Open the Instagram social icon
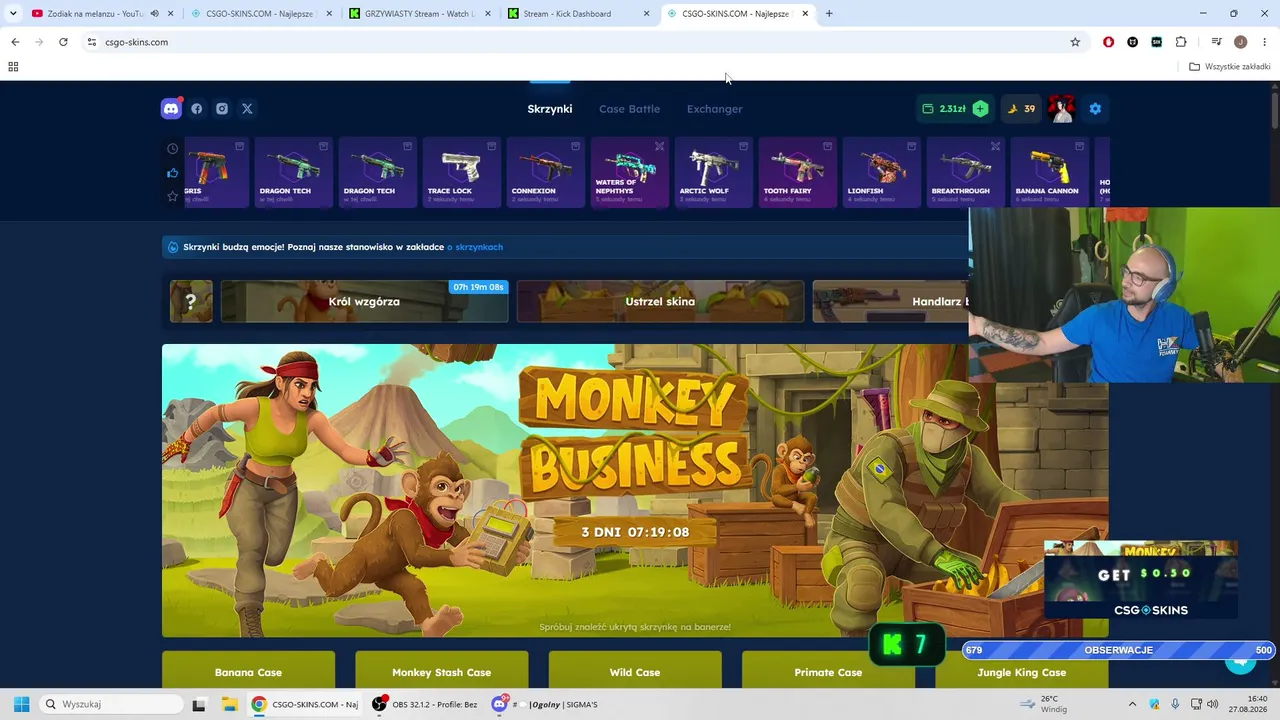Viewport: 1280px width, 720px height. 222,109
